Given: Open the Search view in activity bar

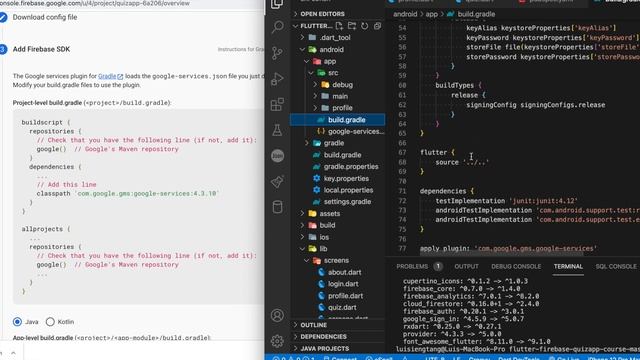Looking at the screenshot, I should click(x=277, y=27).
